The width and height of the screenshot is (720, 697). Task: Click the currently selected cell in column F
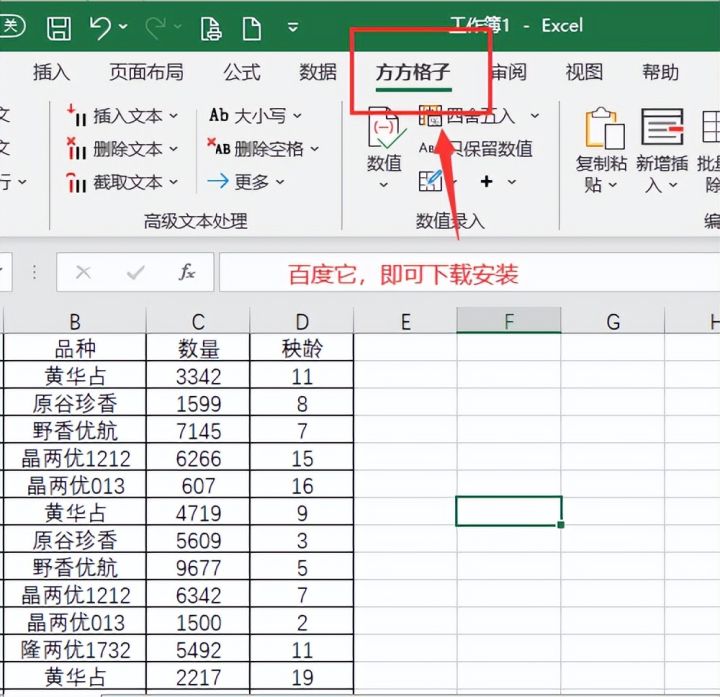tap(509, 511)
